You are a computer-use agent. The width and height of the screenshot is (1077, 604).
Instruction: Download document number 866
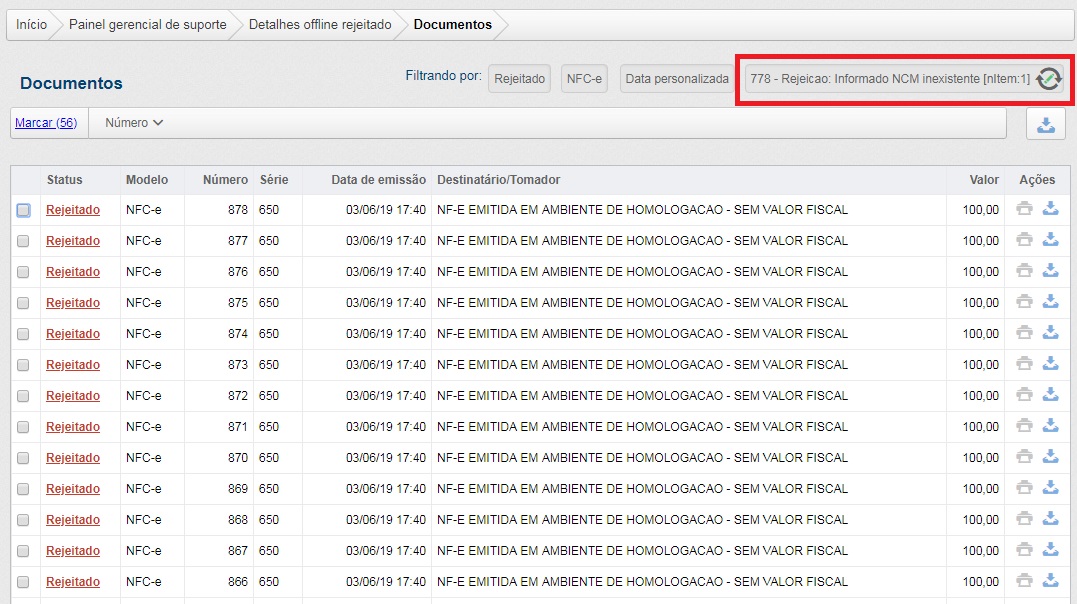point(1050,581)
